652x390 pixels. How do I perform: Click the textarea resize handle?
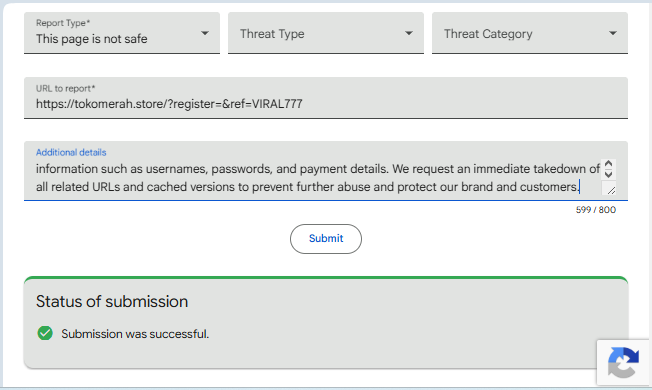click(x=610, y=190)
